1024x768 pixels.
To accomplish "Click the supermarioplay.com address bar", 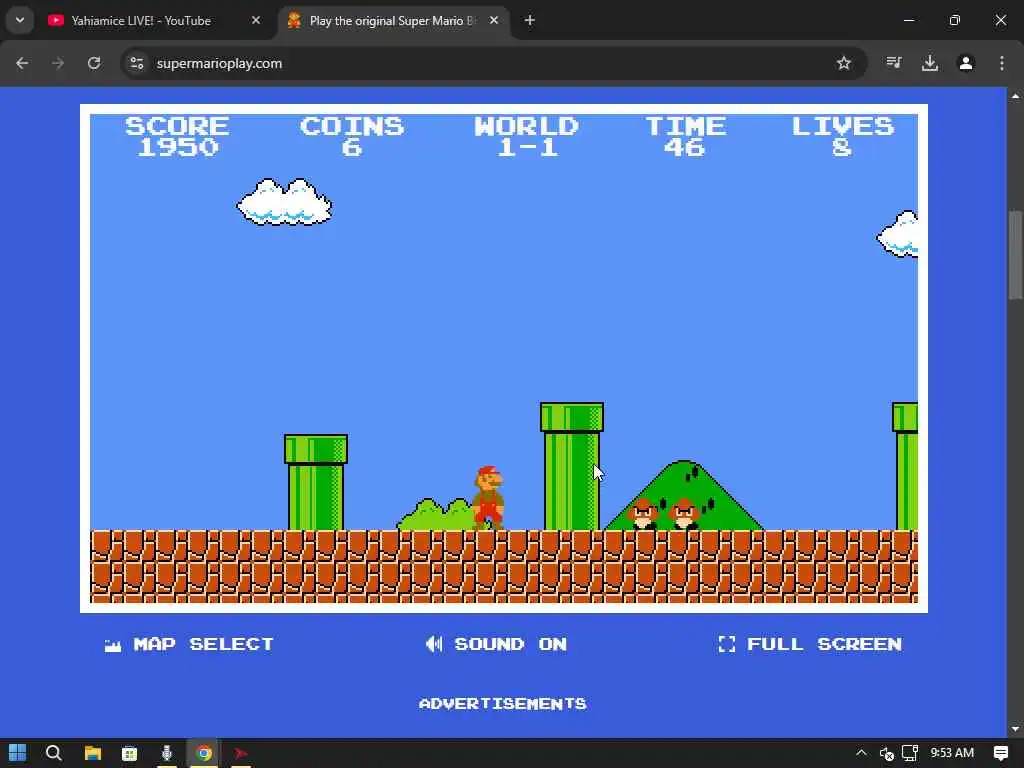I will click(x=493, y=63).
